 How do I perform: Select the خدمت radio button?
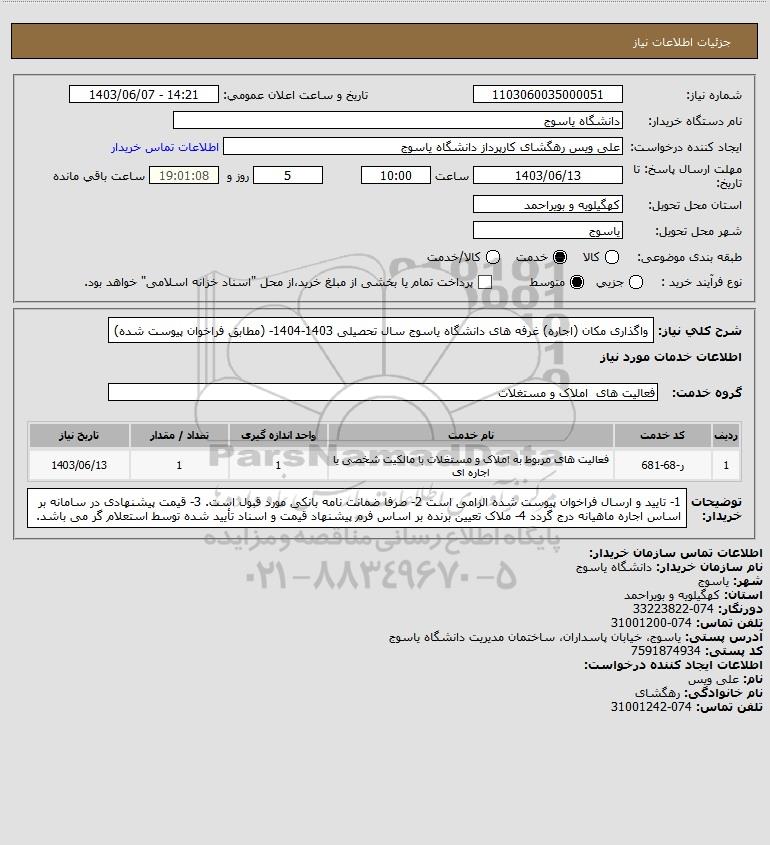coord(560,258)
